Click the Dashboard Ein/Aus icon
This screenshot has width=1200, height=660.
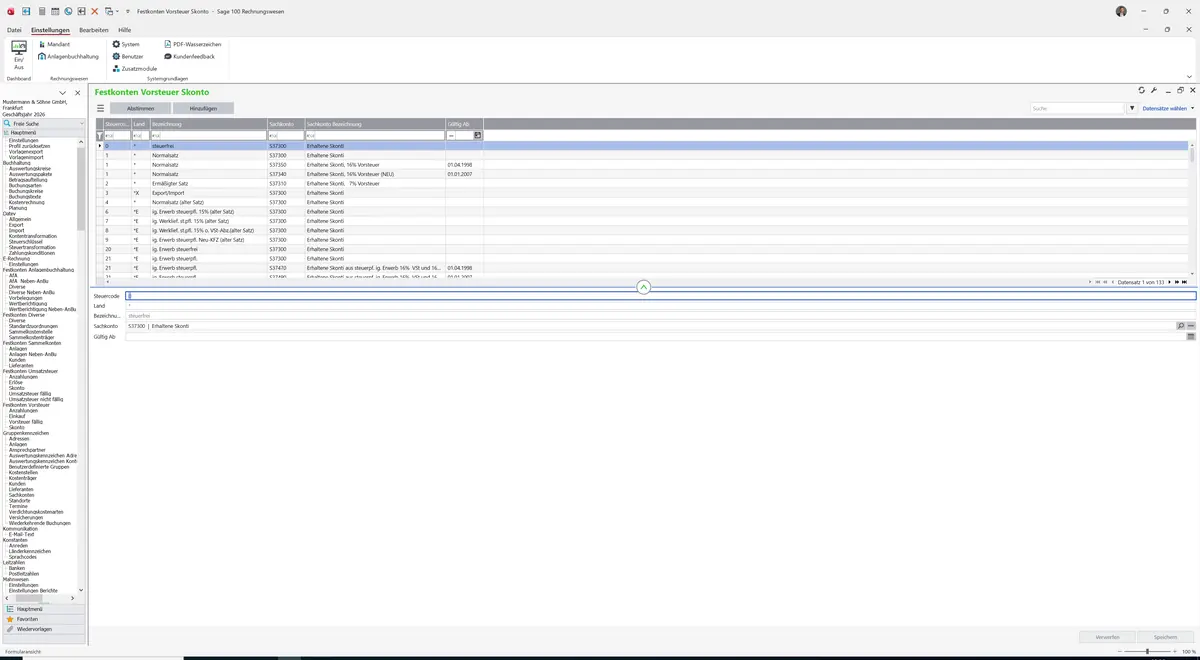(18, 55)
